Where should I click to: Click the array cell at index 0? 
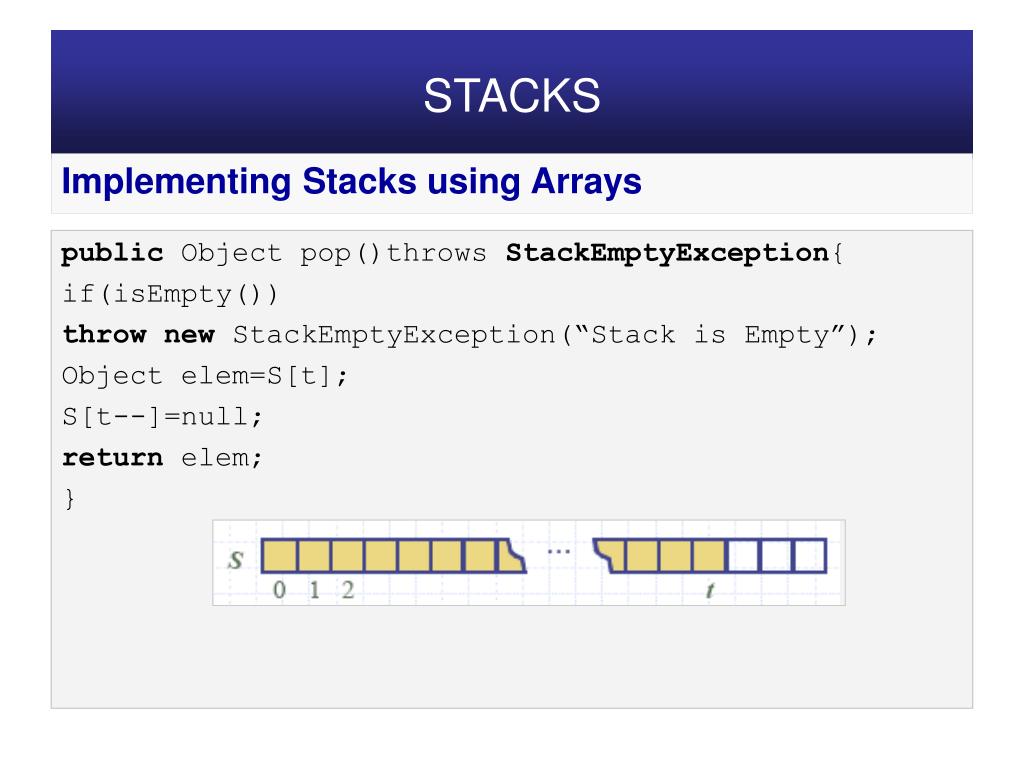click(280, 556)
